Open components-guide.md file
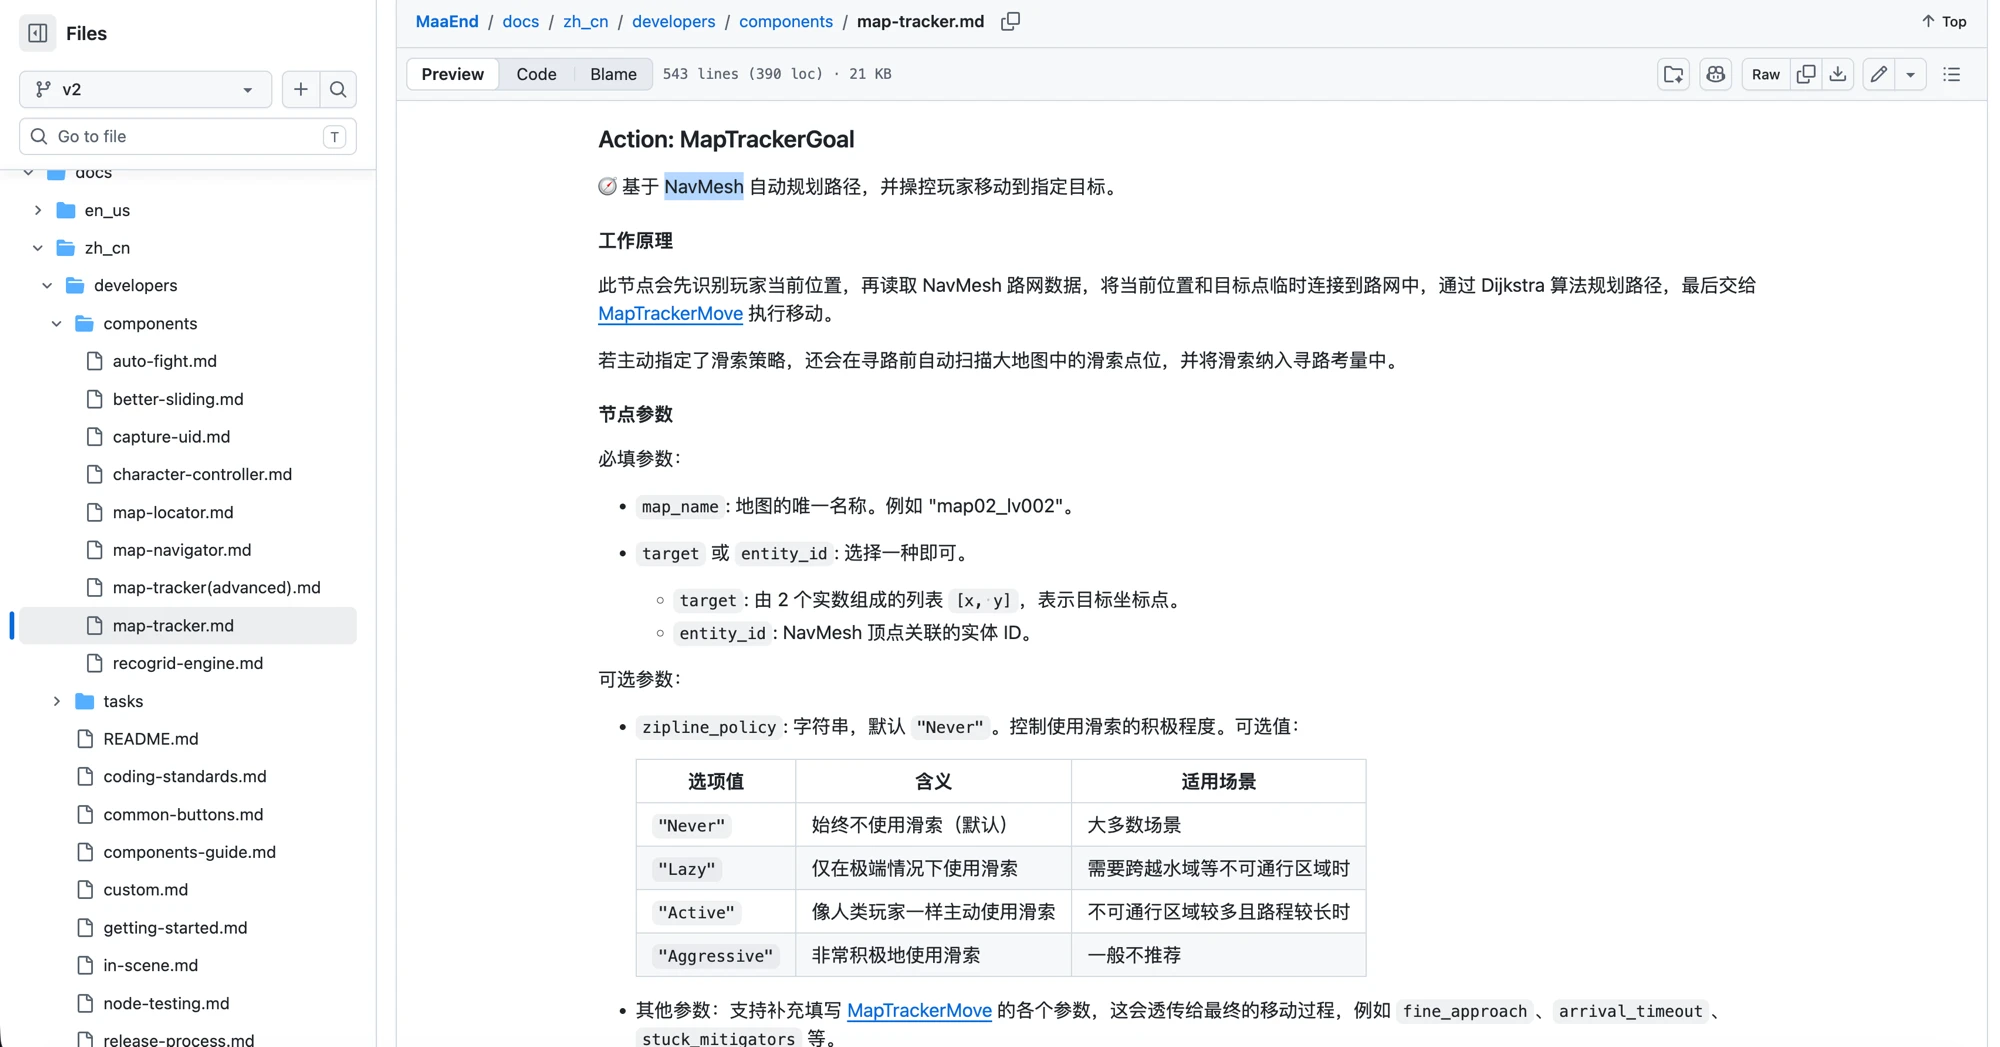 [x=188, y=852]
